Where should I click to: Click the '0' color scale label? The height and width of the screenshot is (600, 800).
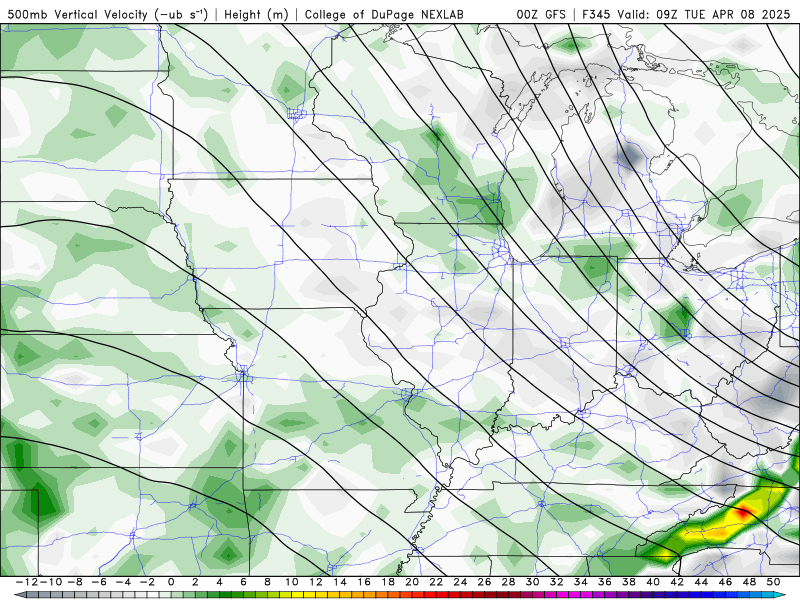coord(171,582)
